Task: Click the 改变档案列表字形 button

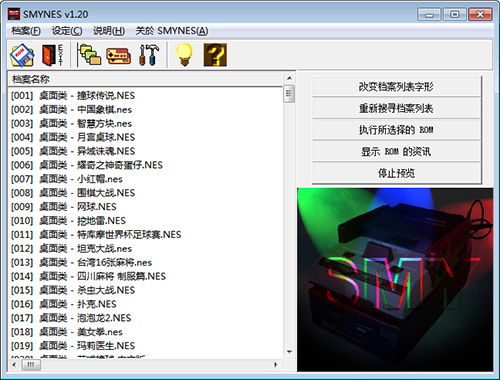Action: click(396, 87)
